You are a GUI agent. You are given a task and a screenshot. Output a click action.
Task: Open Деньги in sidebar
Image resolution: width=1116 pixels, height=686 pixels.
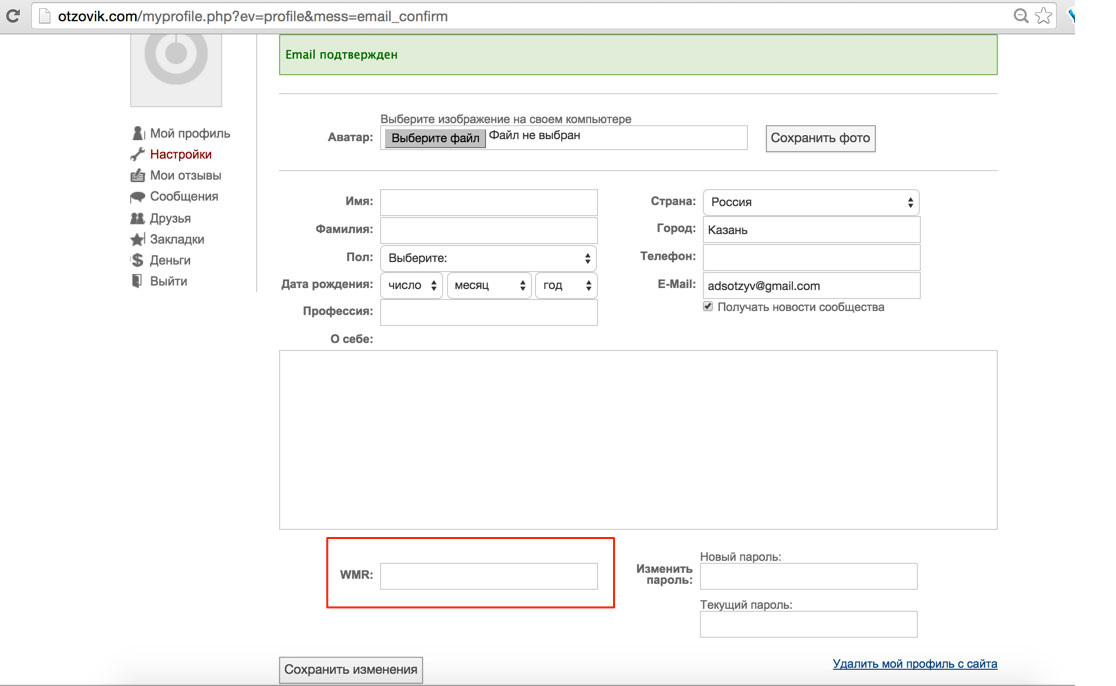coord(170,260)
